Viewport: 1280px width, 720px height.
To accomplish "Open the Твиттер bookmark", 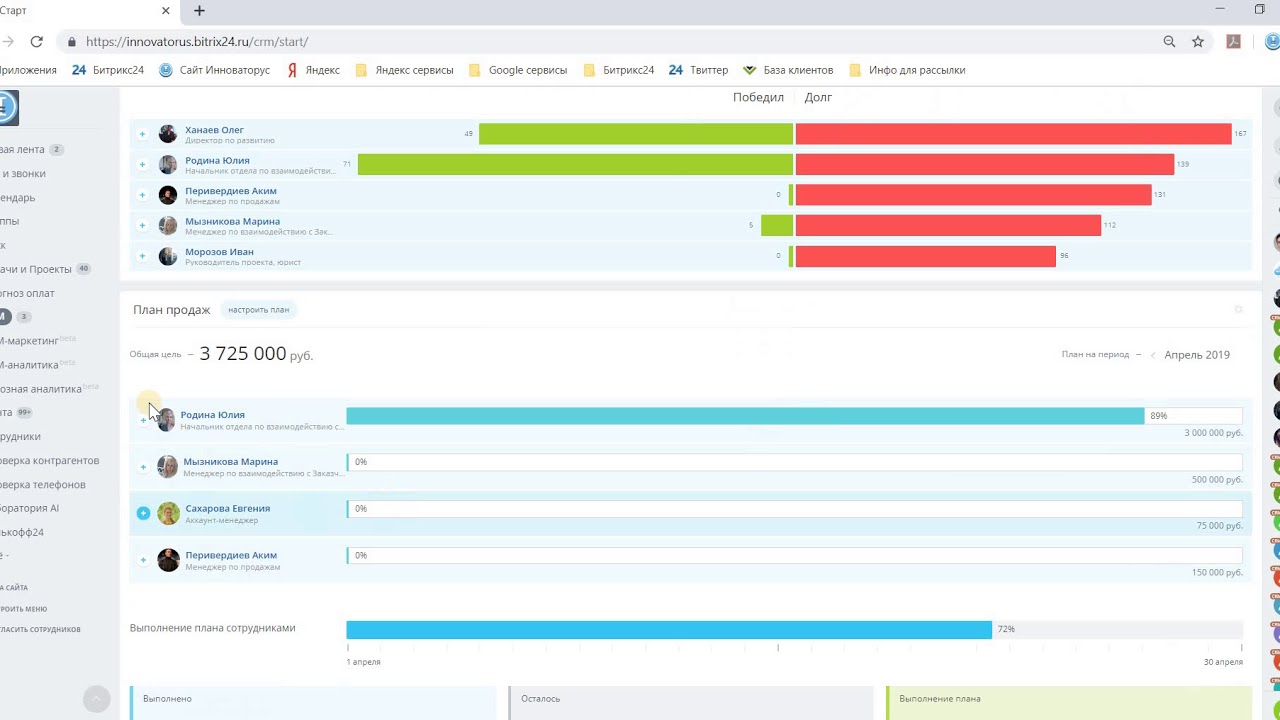I will 698,70.
